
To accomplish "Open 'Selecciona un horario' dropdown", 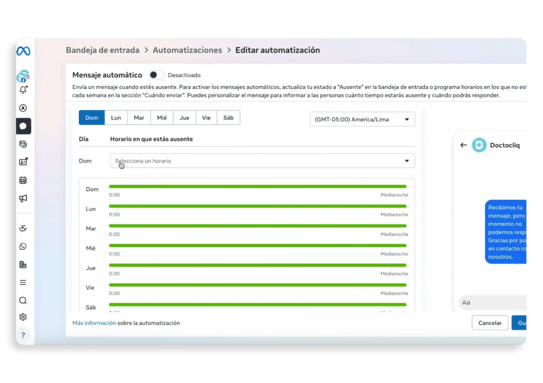I will 262,161.
